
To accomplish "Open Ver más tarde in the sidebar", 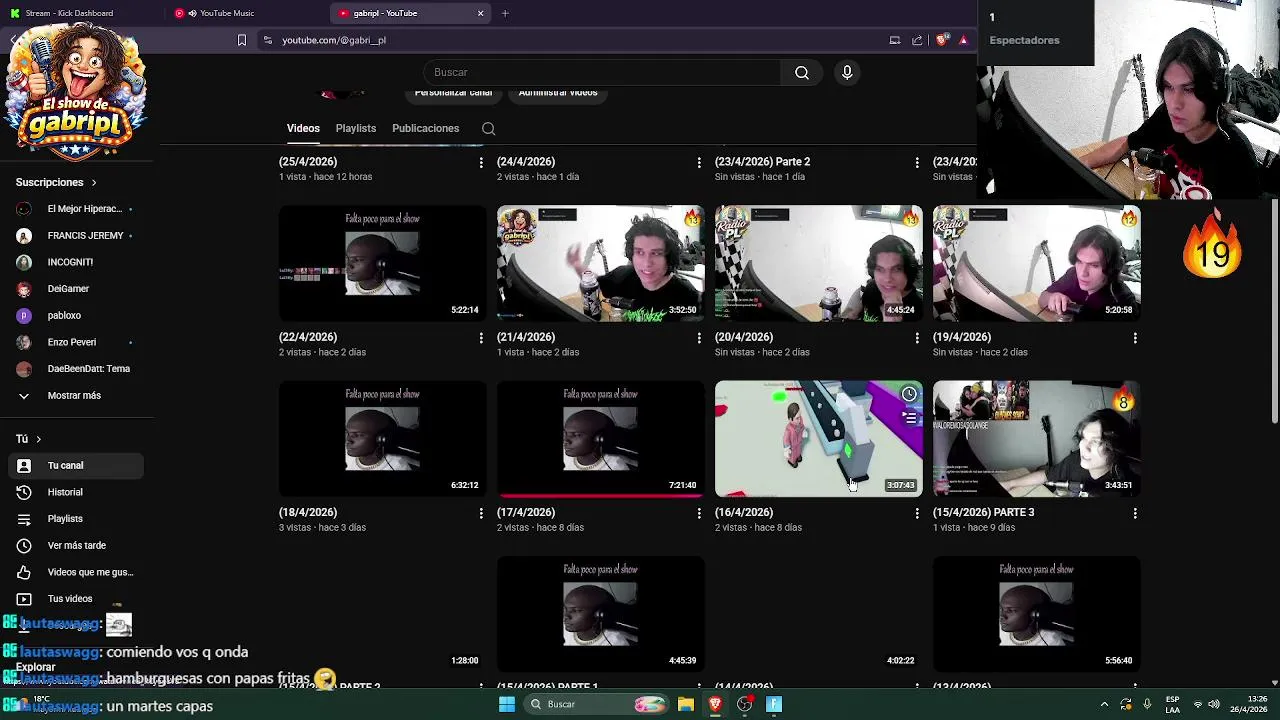I will point(76,545).
